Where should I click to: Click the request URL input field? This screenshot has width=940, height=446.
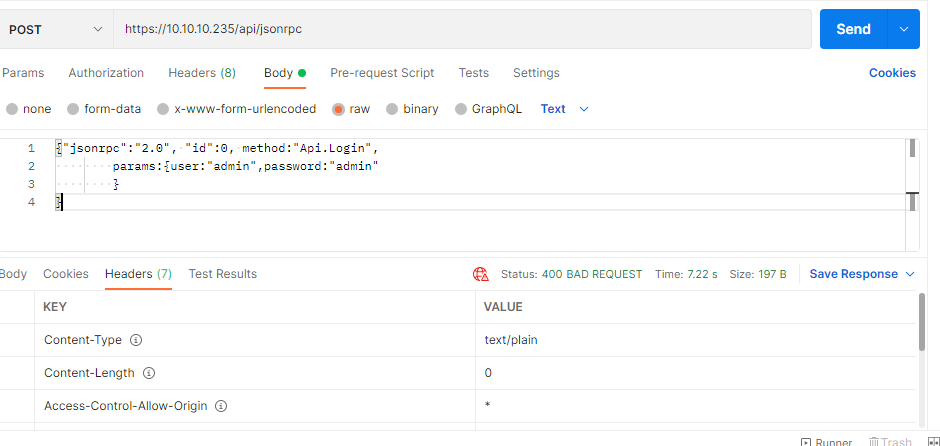coord(462,29)
